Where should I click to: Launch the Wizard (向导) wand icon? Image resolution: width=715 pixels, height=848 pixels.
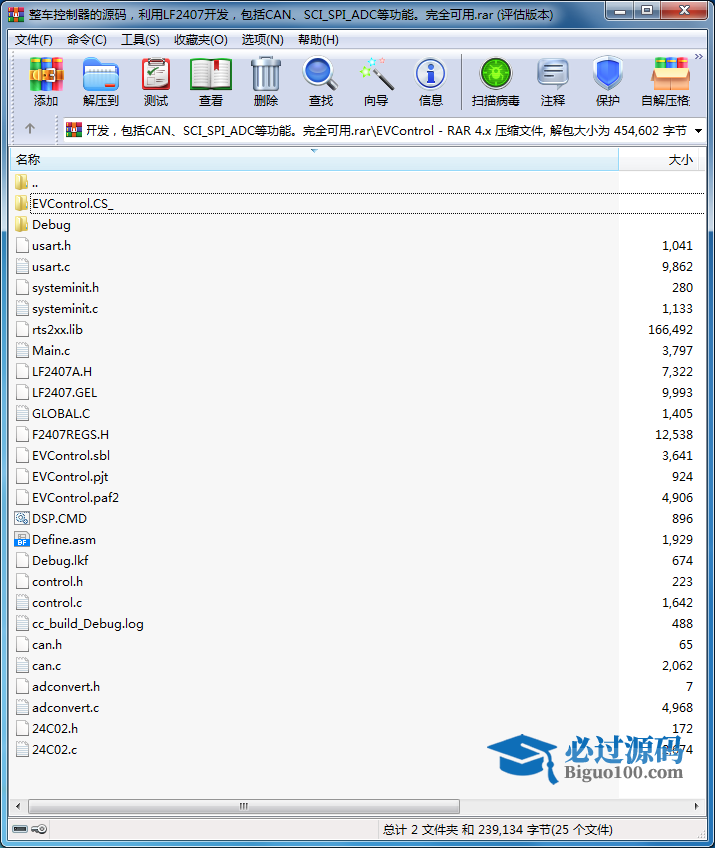click(376, 82)
